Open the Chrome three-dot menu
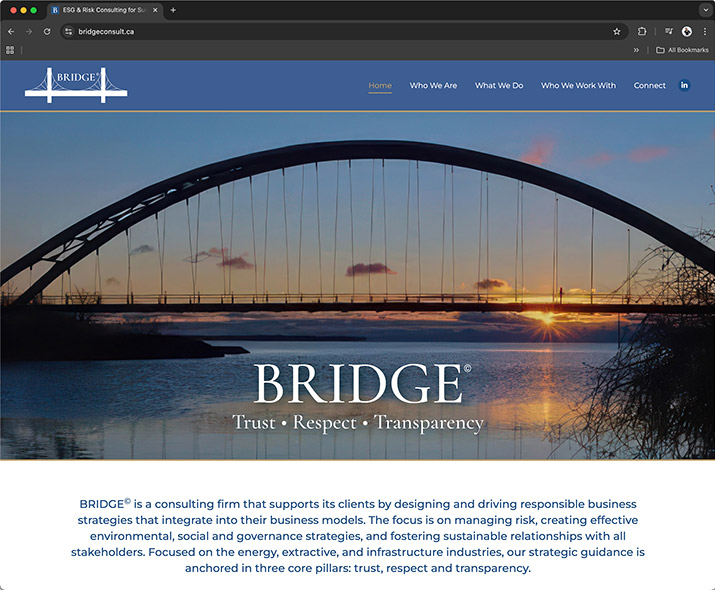The height and width of the screenshot is (590, 715). tap(704, 31)
